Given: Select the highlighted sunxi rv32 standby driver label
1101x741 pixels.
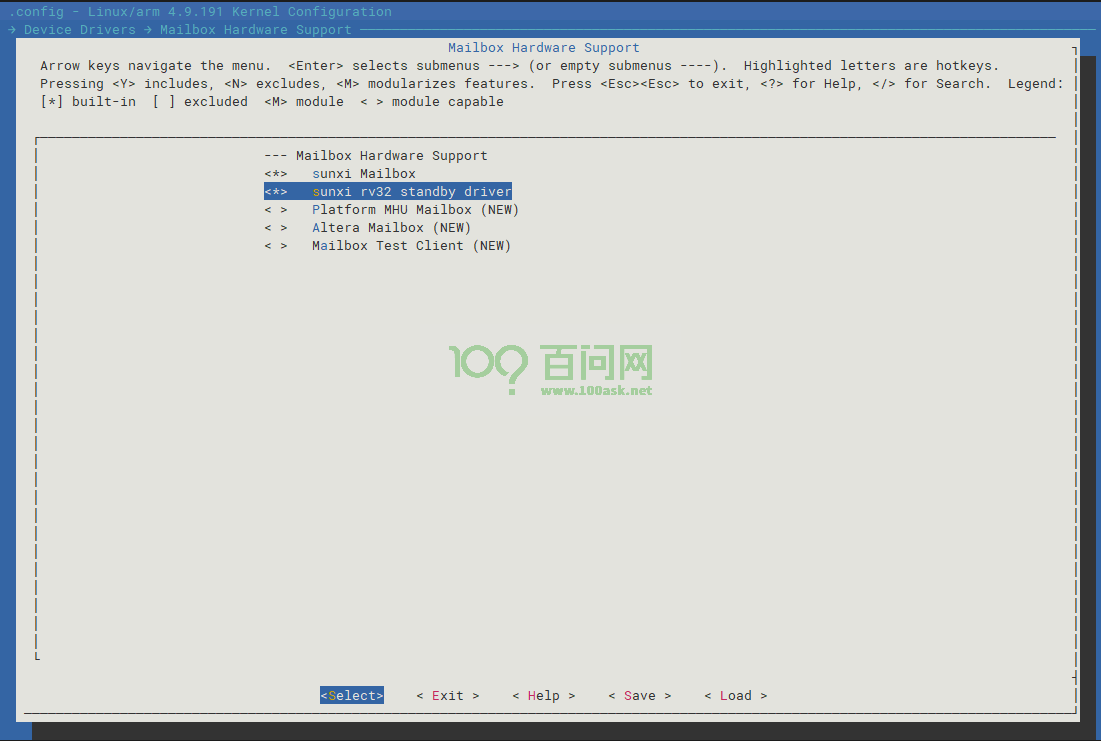Looking at the screenshot, I should pyautogui.click(x=411, y=192).
